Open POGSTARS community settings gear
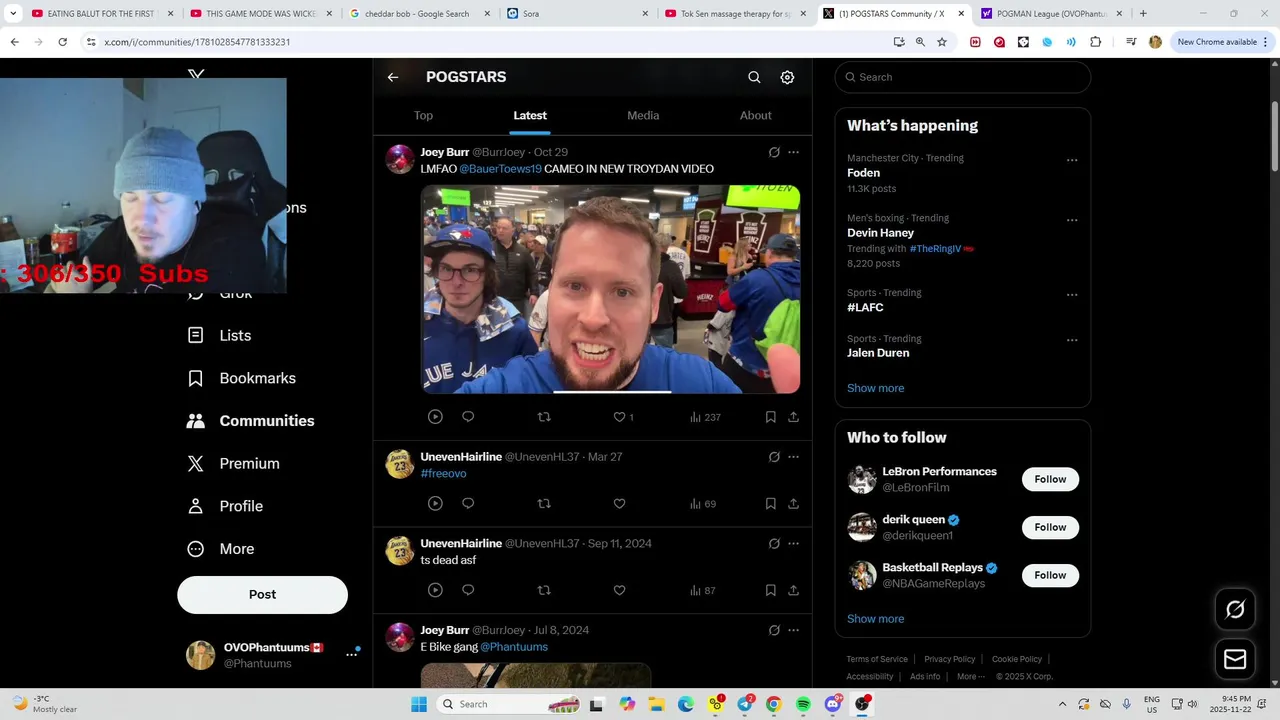 [x=787, y=77]
